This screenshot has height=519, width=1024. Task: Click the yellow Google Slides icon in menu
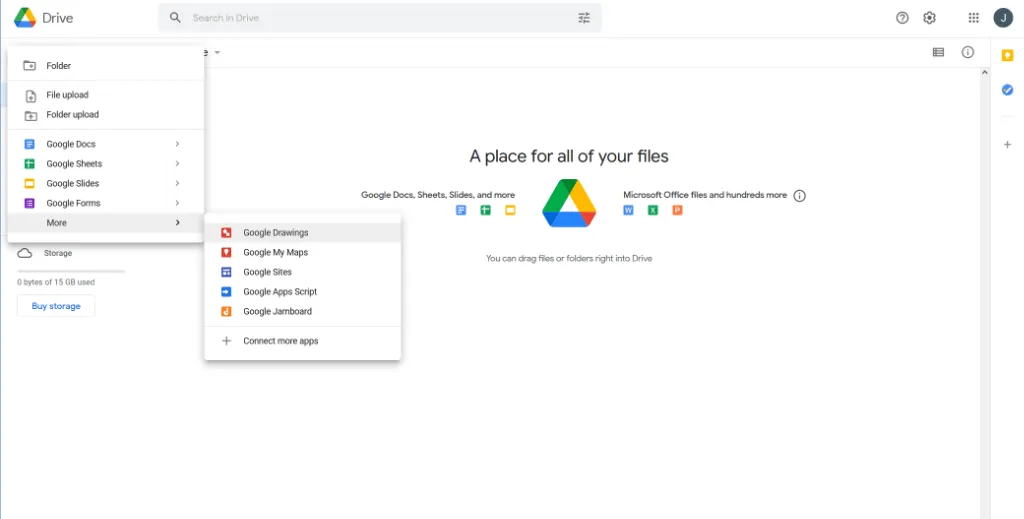[x=29, y=183]
